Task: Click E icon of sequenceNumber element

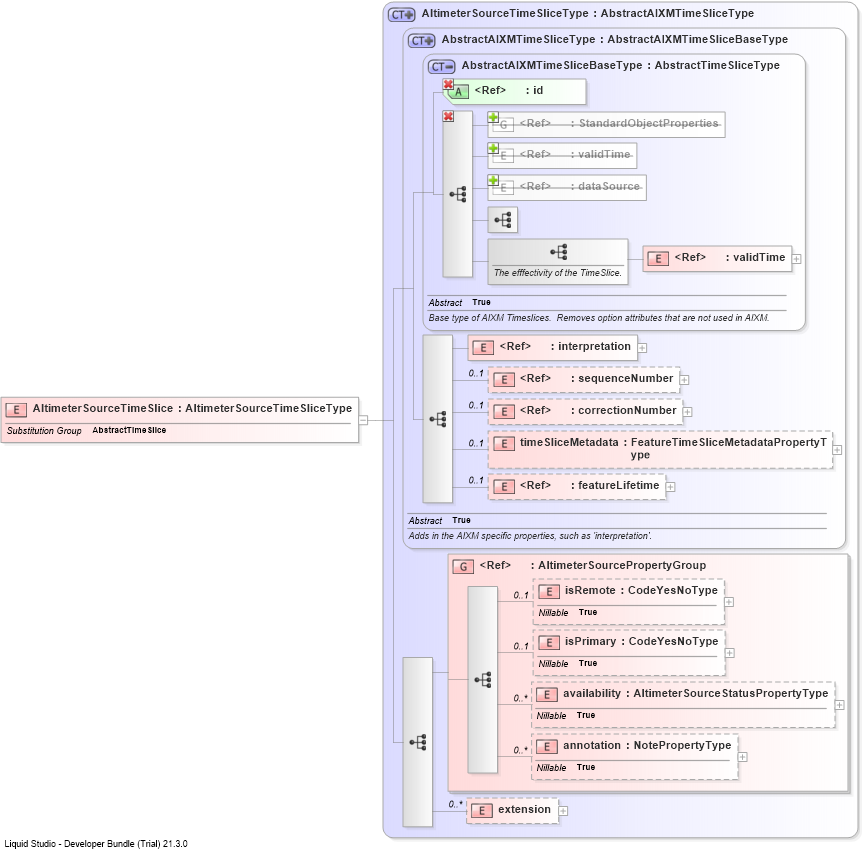Action: click(x=503, y=379)
